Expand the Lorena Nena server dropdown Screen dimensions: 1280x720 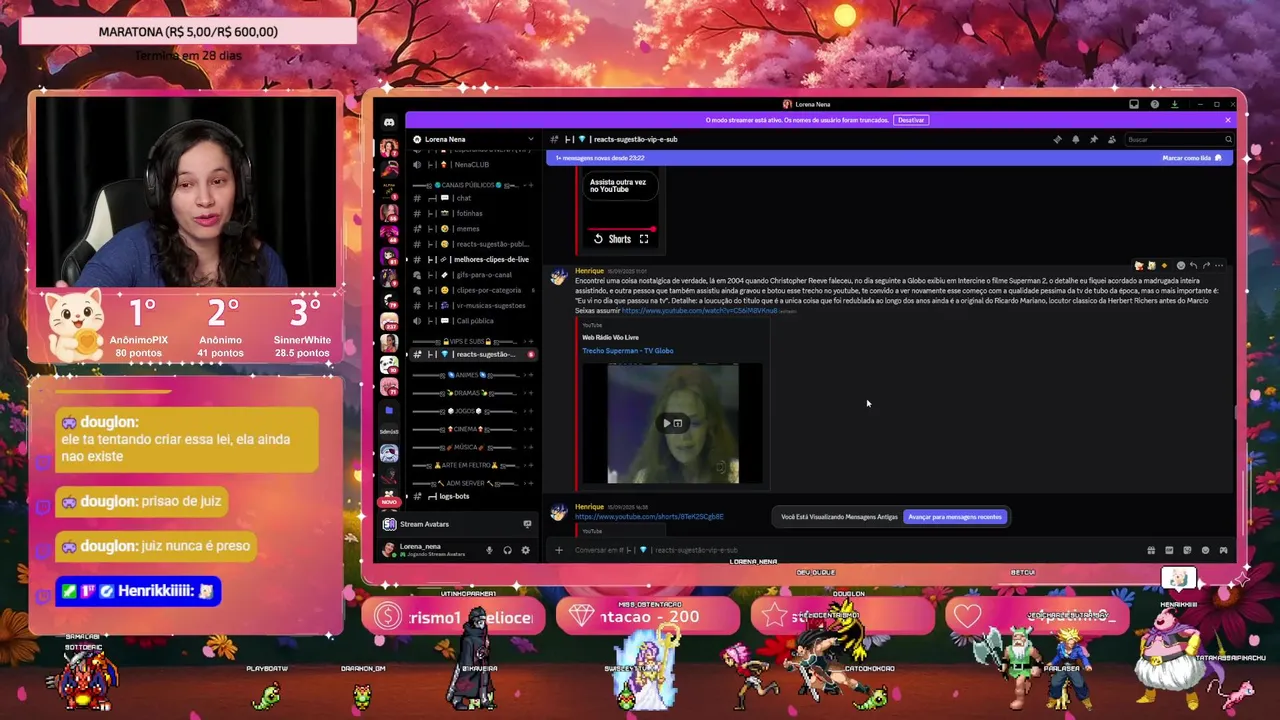[531, 139]
